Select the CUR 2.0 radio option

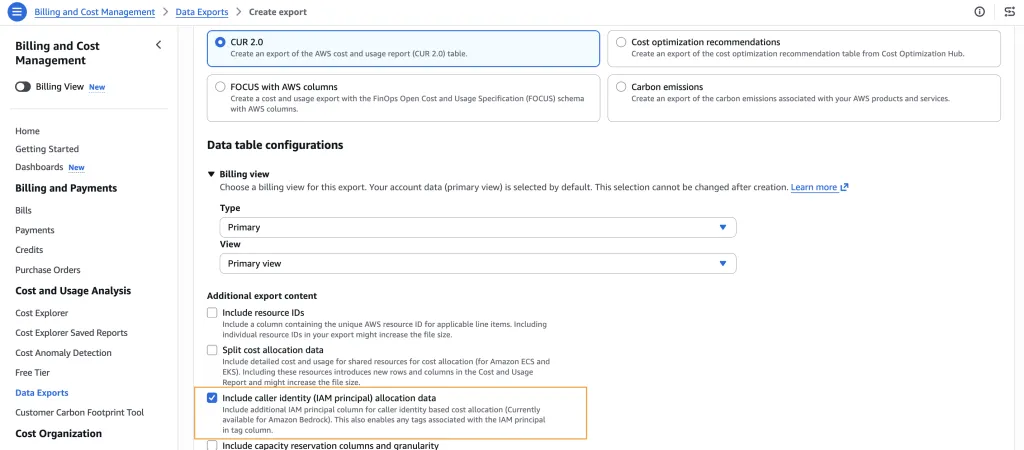click(x=220, y=42)
